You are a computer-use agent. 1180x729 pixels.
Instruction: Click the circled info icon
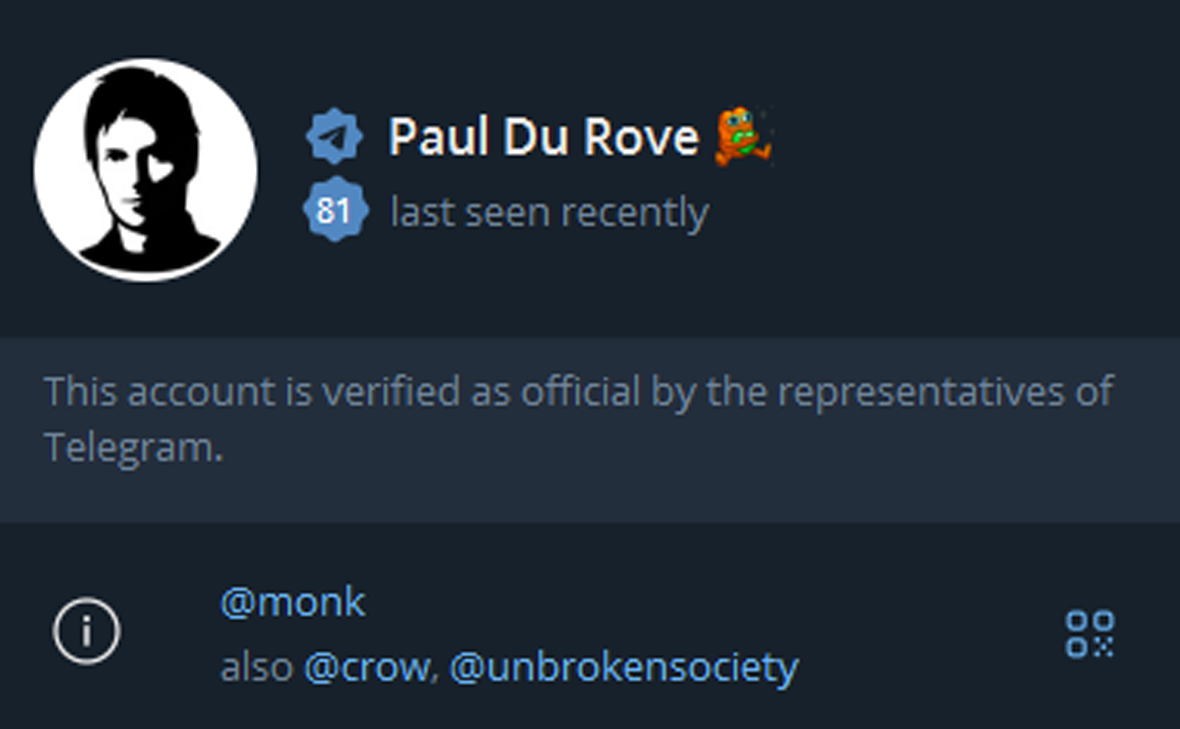tap(87, 631)
